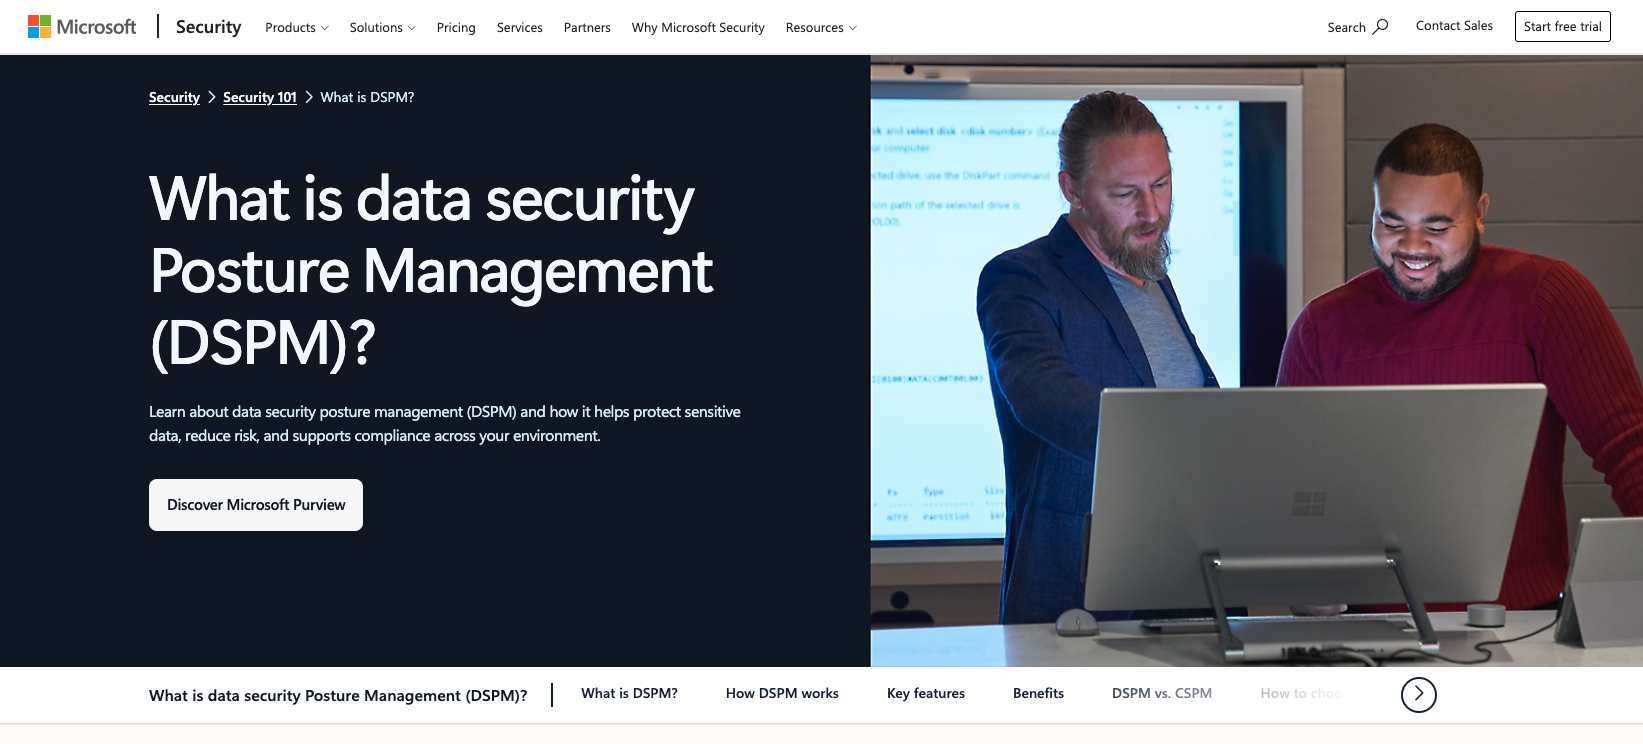Open Why Microsoft Security
1643x744 pixels.
[698, 28]
